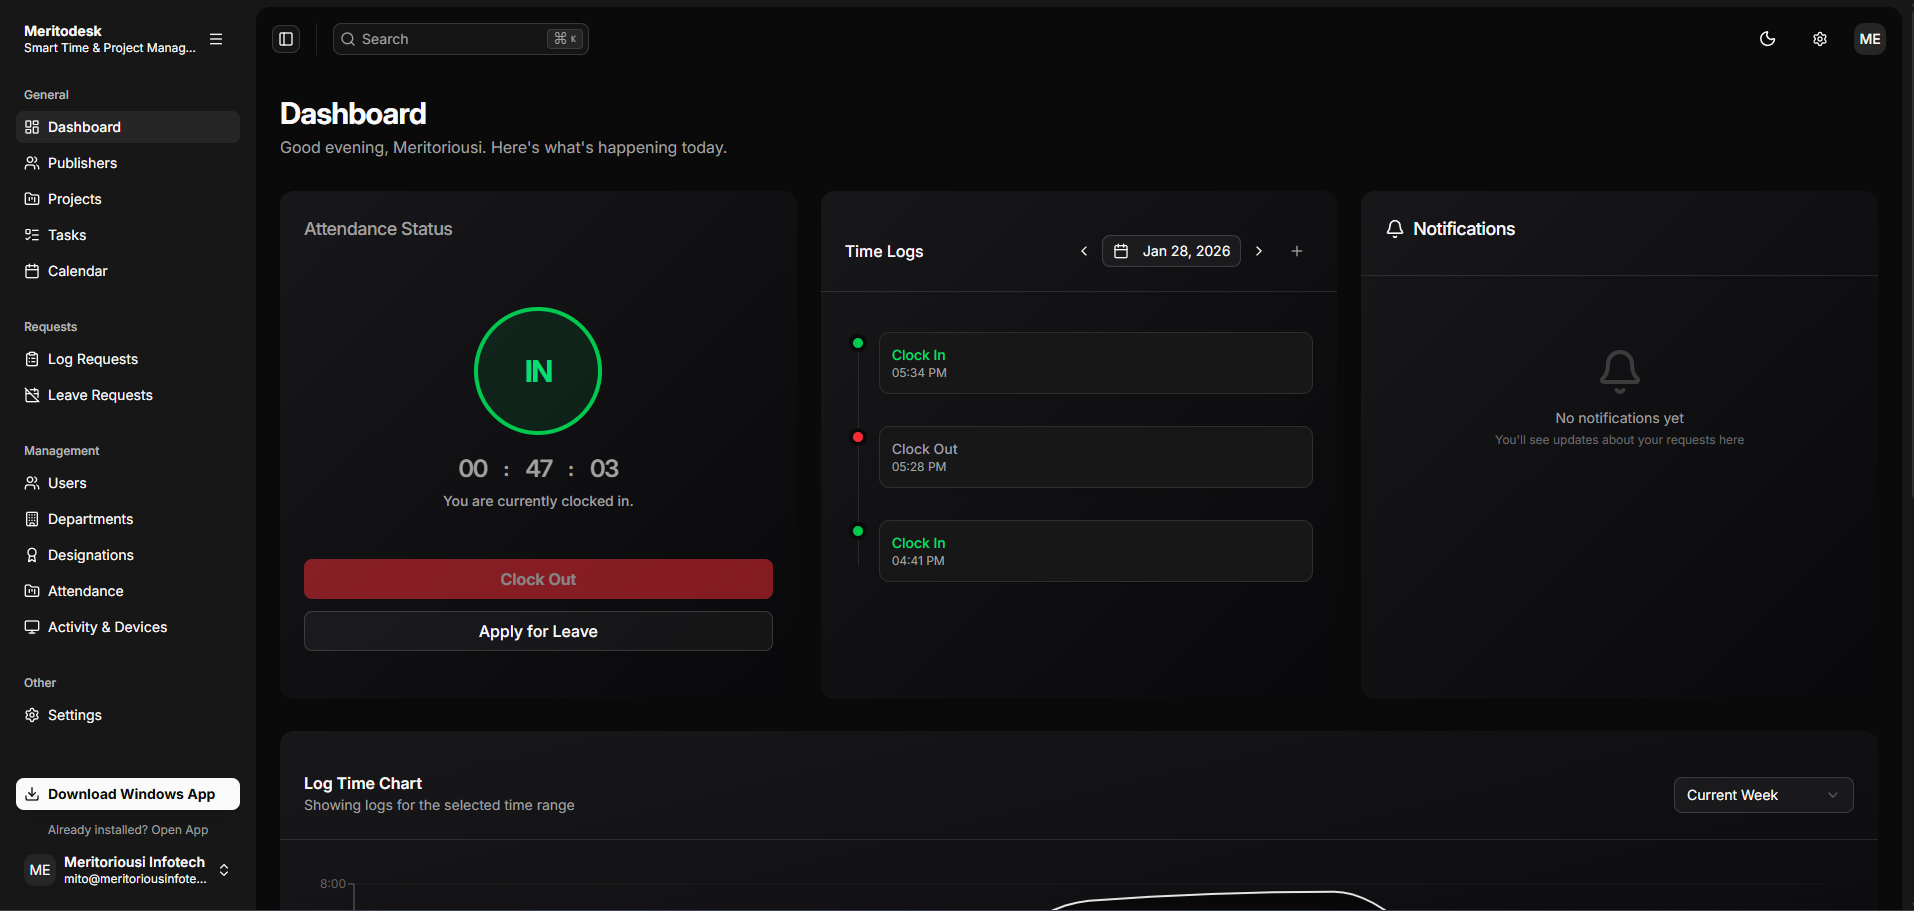Expand the Current Week range dropdown
Screen dimensions: 1914x911
click(x=1762, y=795)
